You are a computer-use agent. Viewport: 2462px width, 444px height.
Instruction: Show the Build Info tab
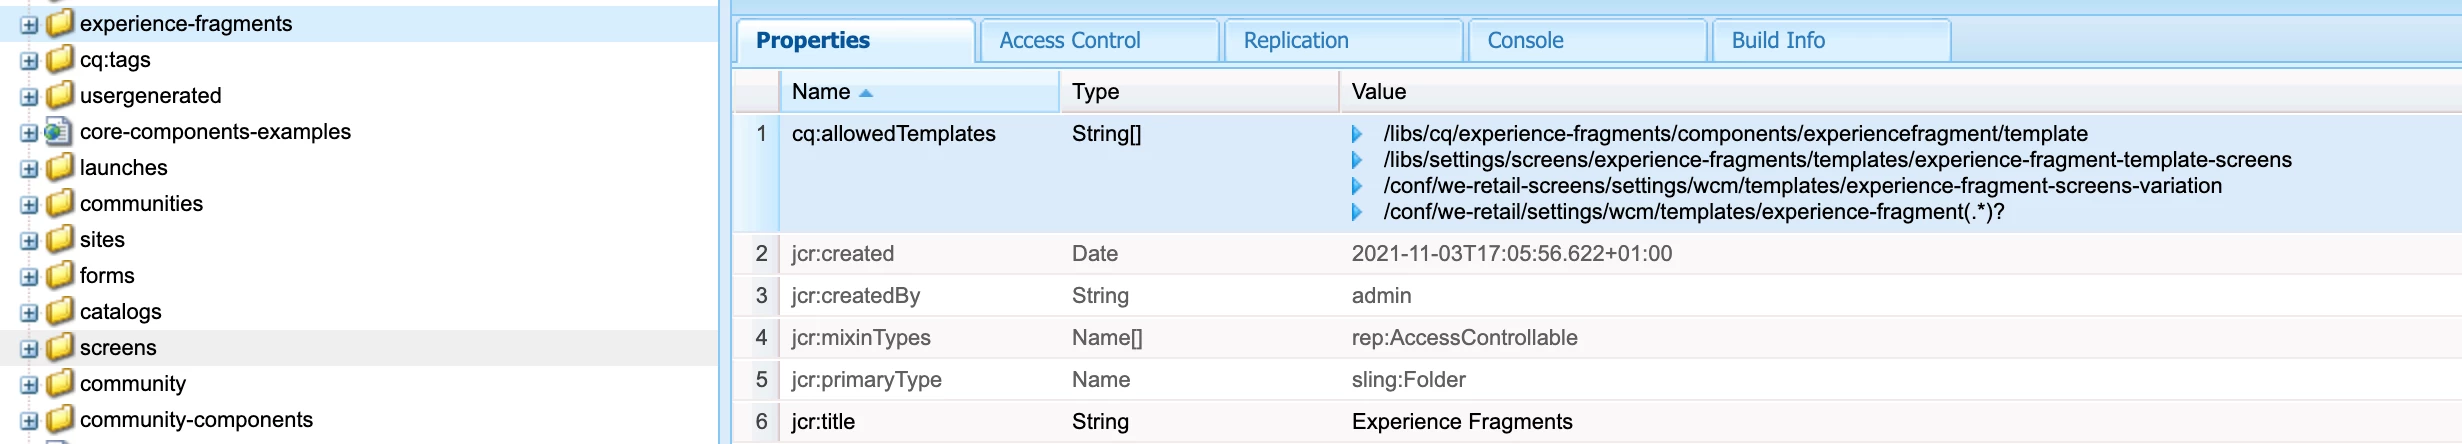coord(1777,41)
